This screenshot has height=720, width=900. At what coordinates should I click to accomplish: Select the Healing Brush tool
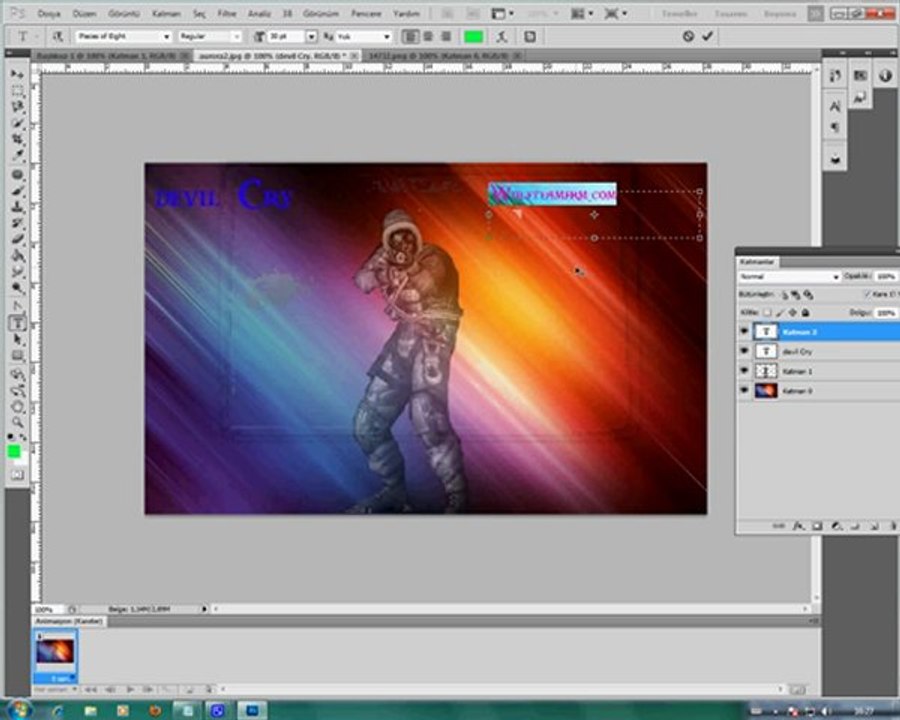[x=17, y=174]
